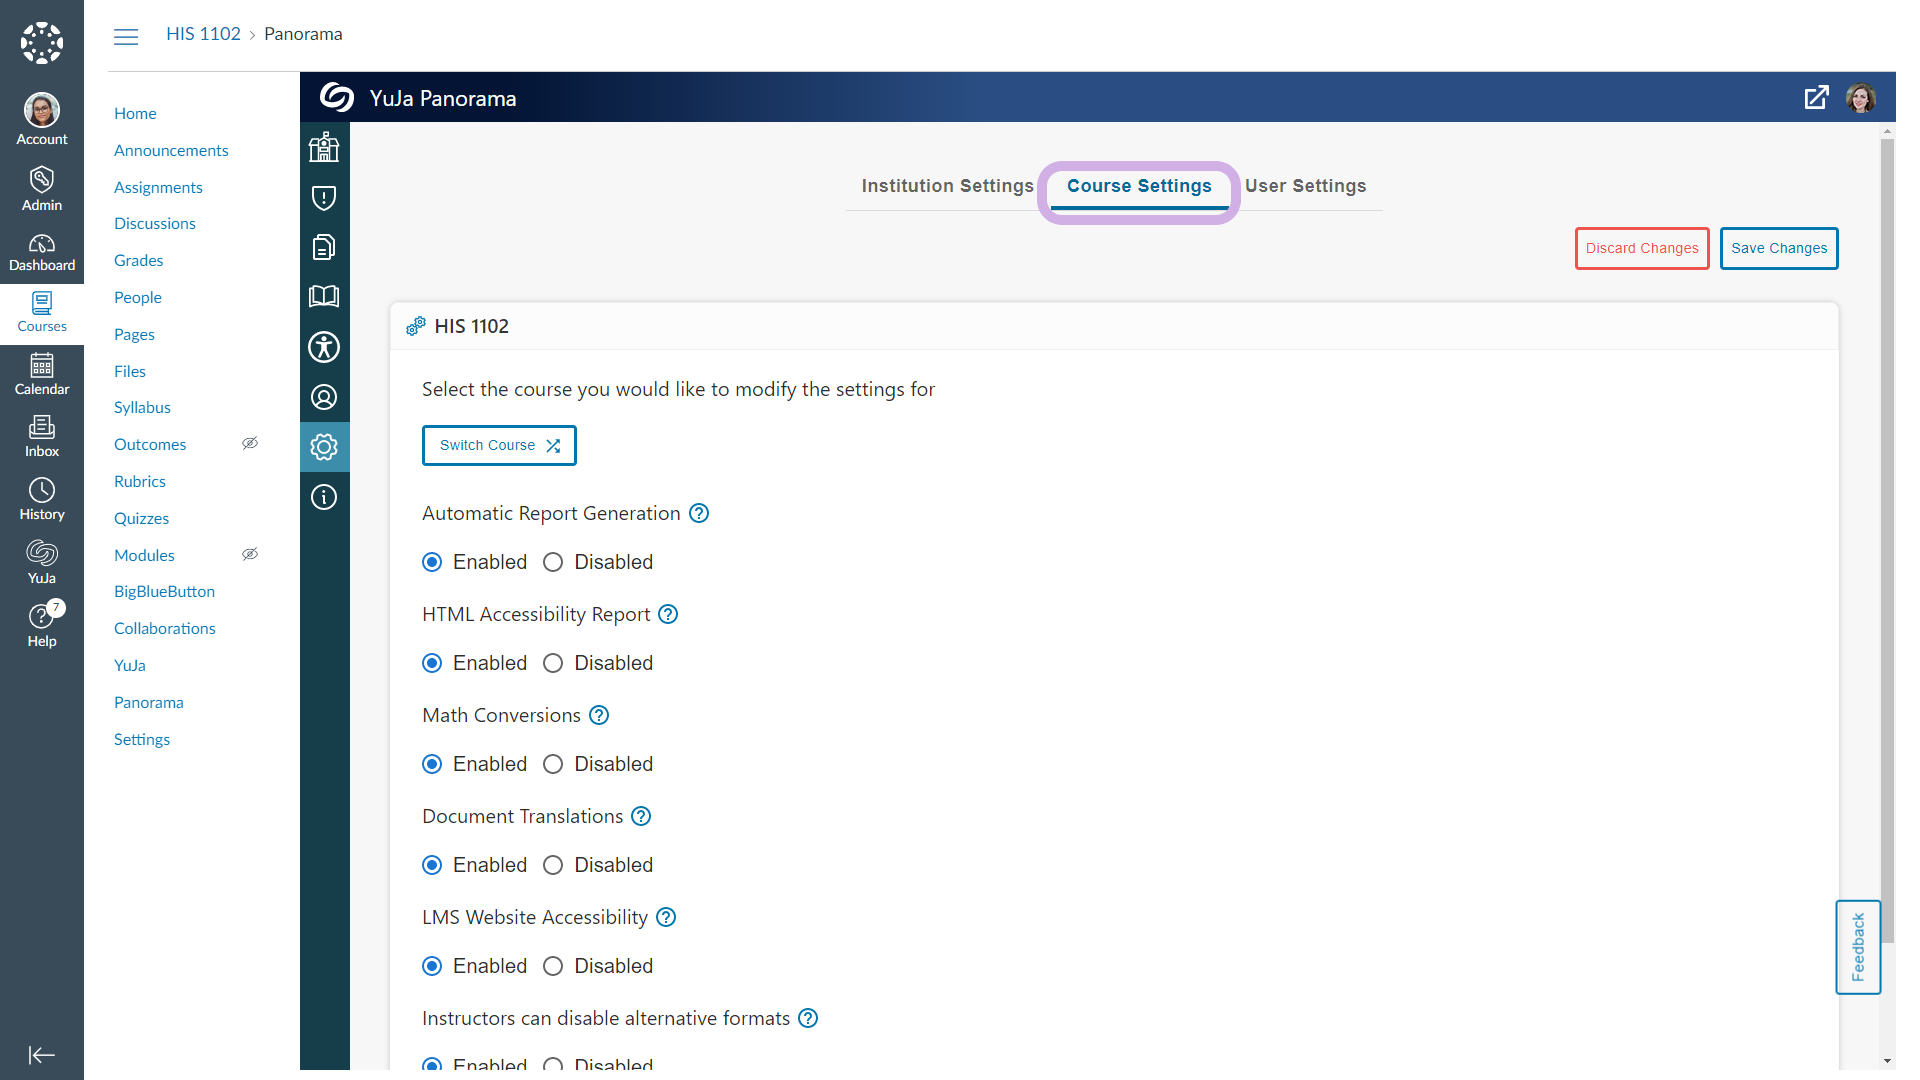Screen dimensions: 1920x1080
Task: Open the Panorama info icon
Action: coord(324,497)
